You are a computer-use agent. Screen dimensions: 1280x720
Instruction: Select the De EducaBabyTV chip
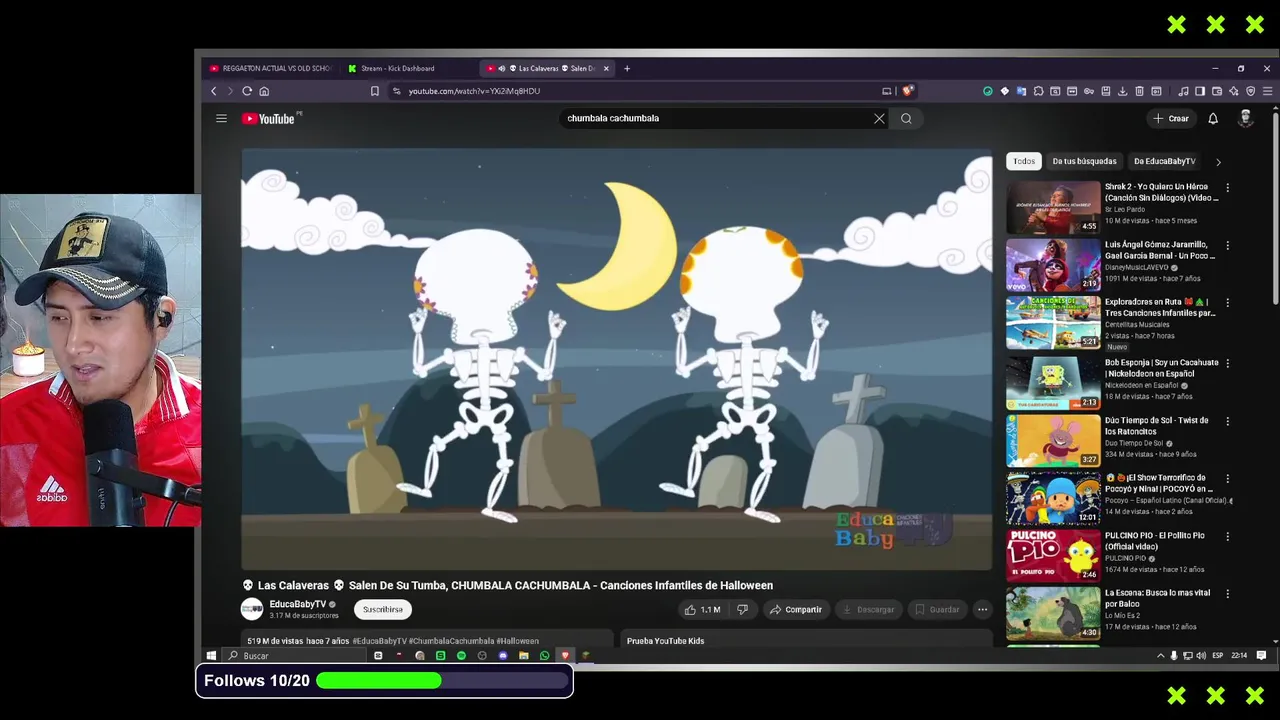click(1164, 161)
